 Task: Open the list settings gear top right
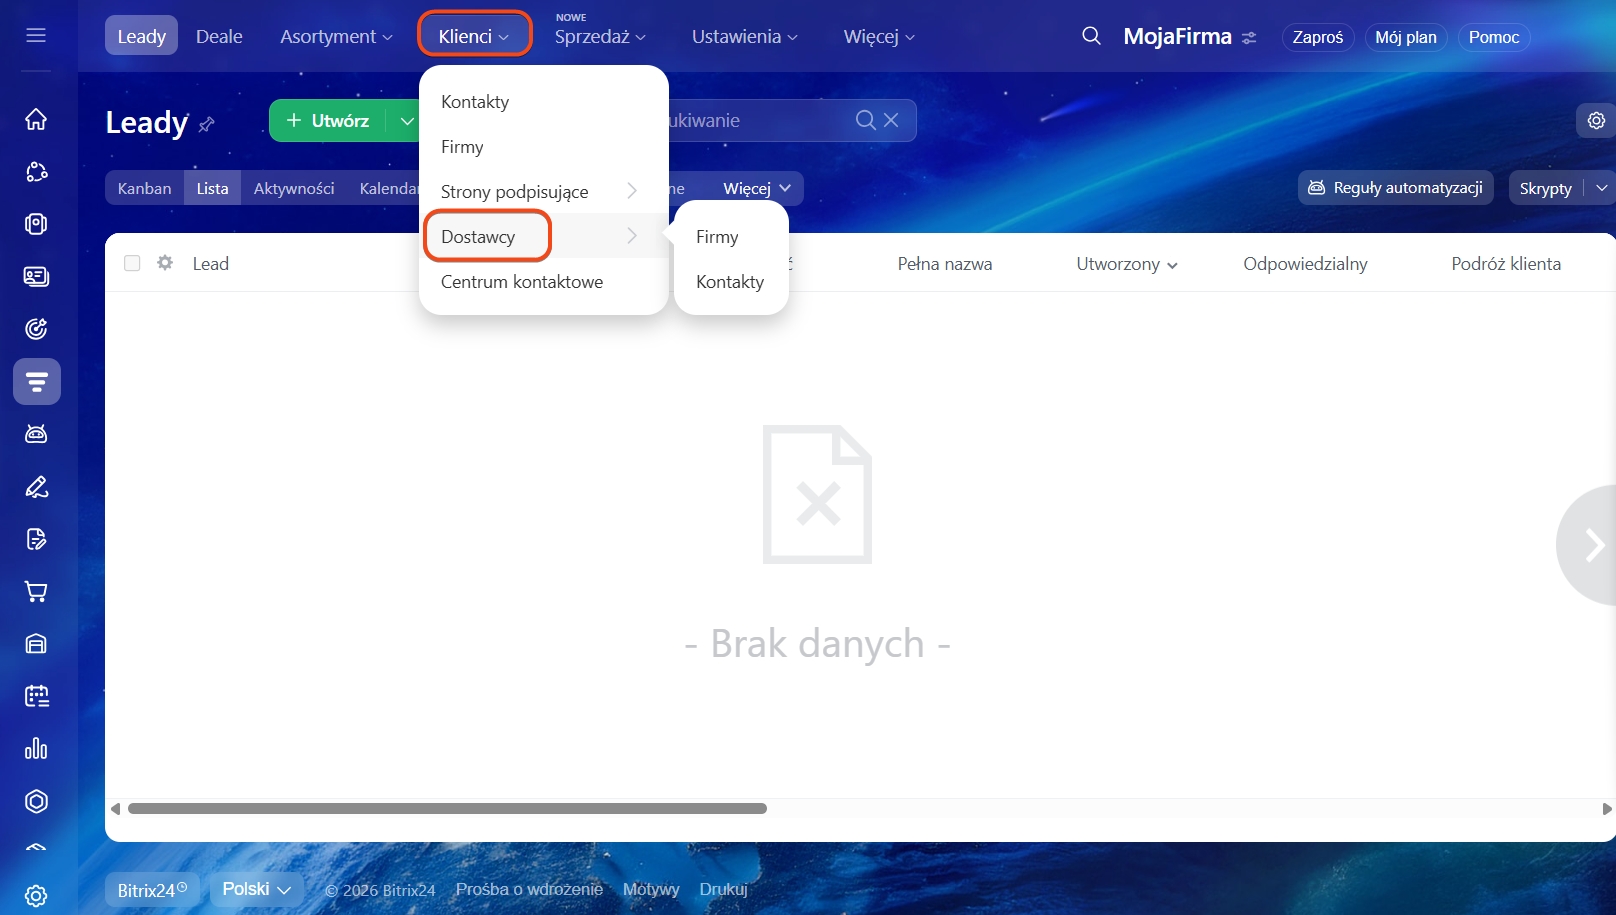[x=1596, y=120]
